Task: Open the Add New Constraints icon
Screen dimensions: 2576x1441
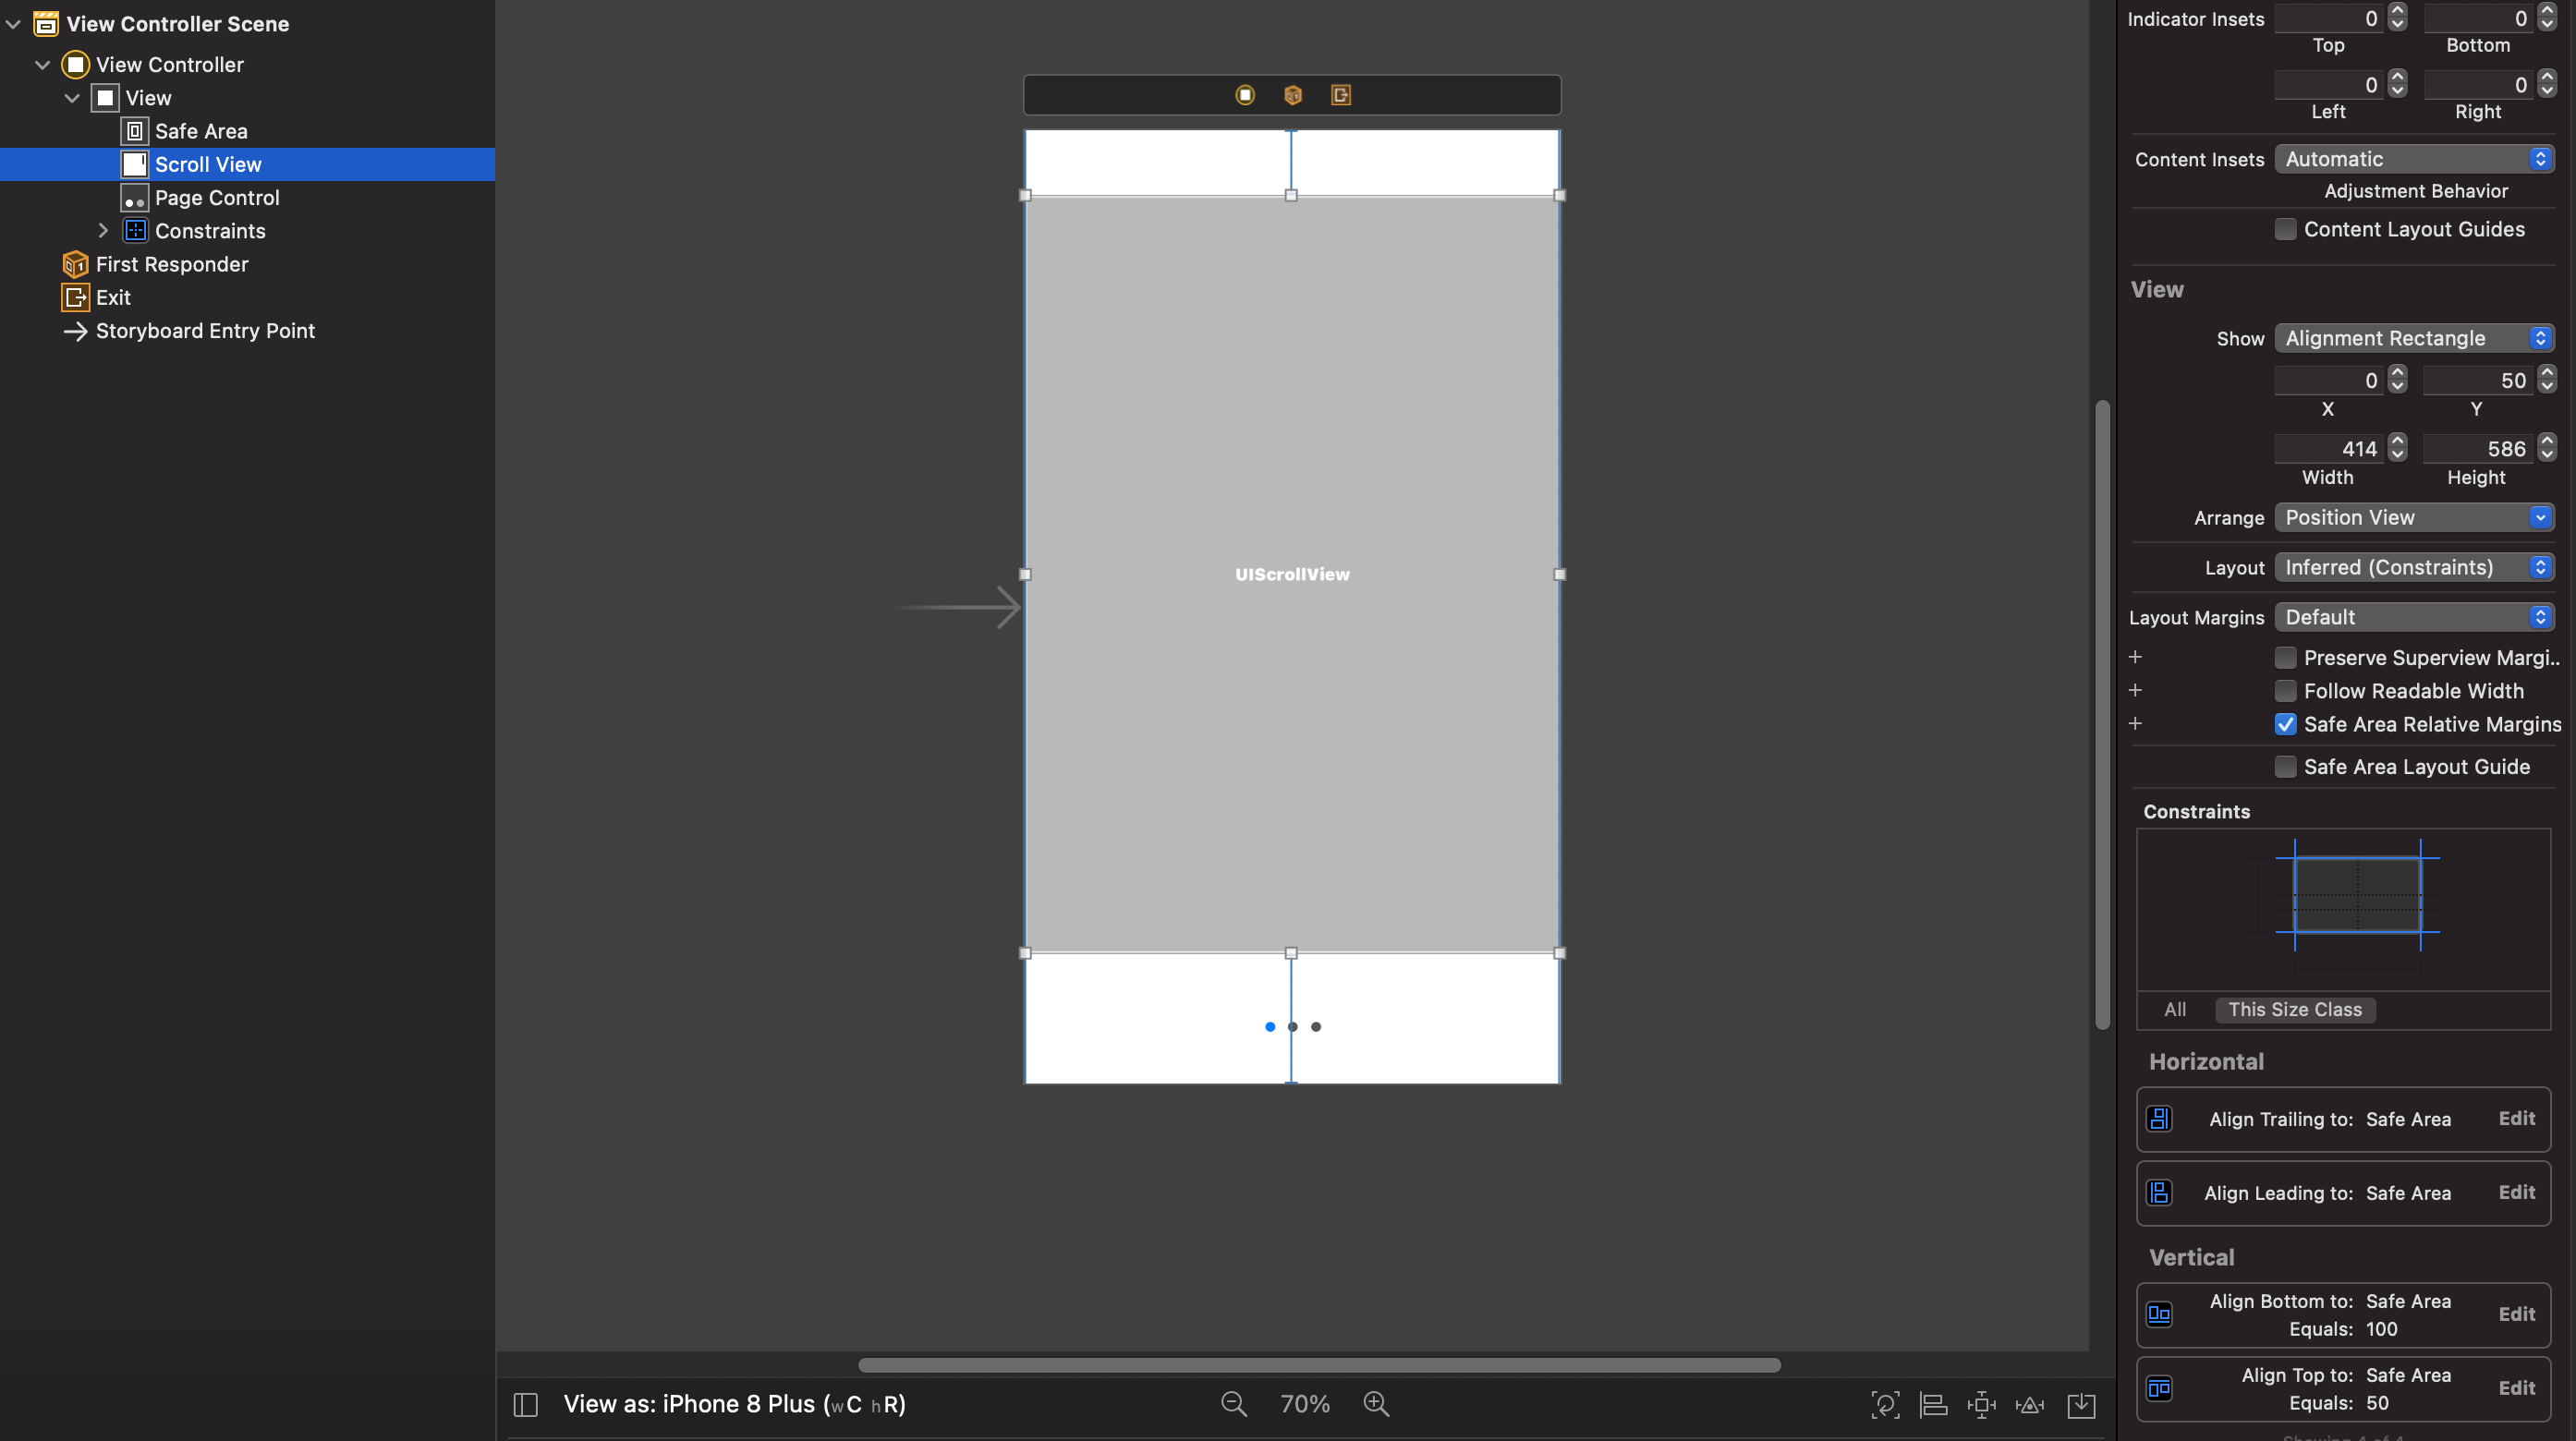Action: point(1981,1405)
